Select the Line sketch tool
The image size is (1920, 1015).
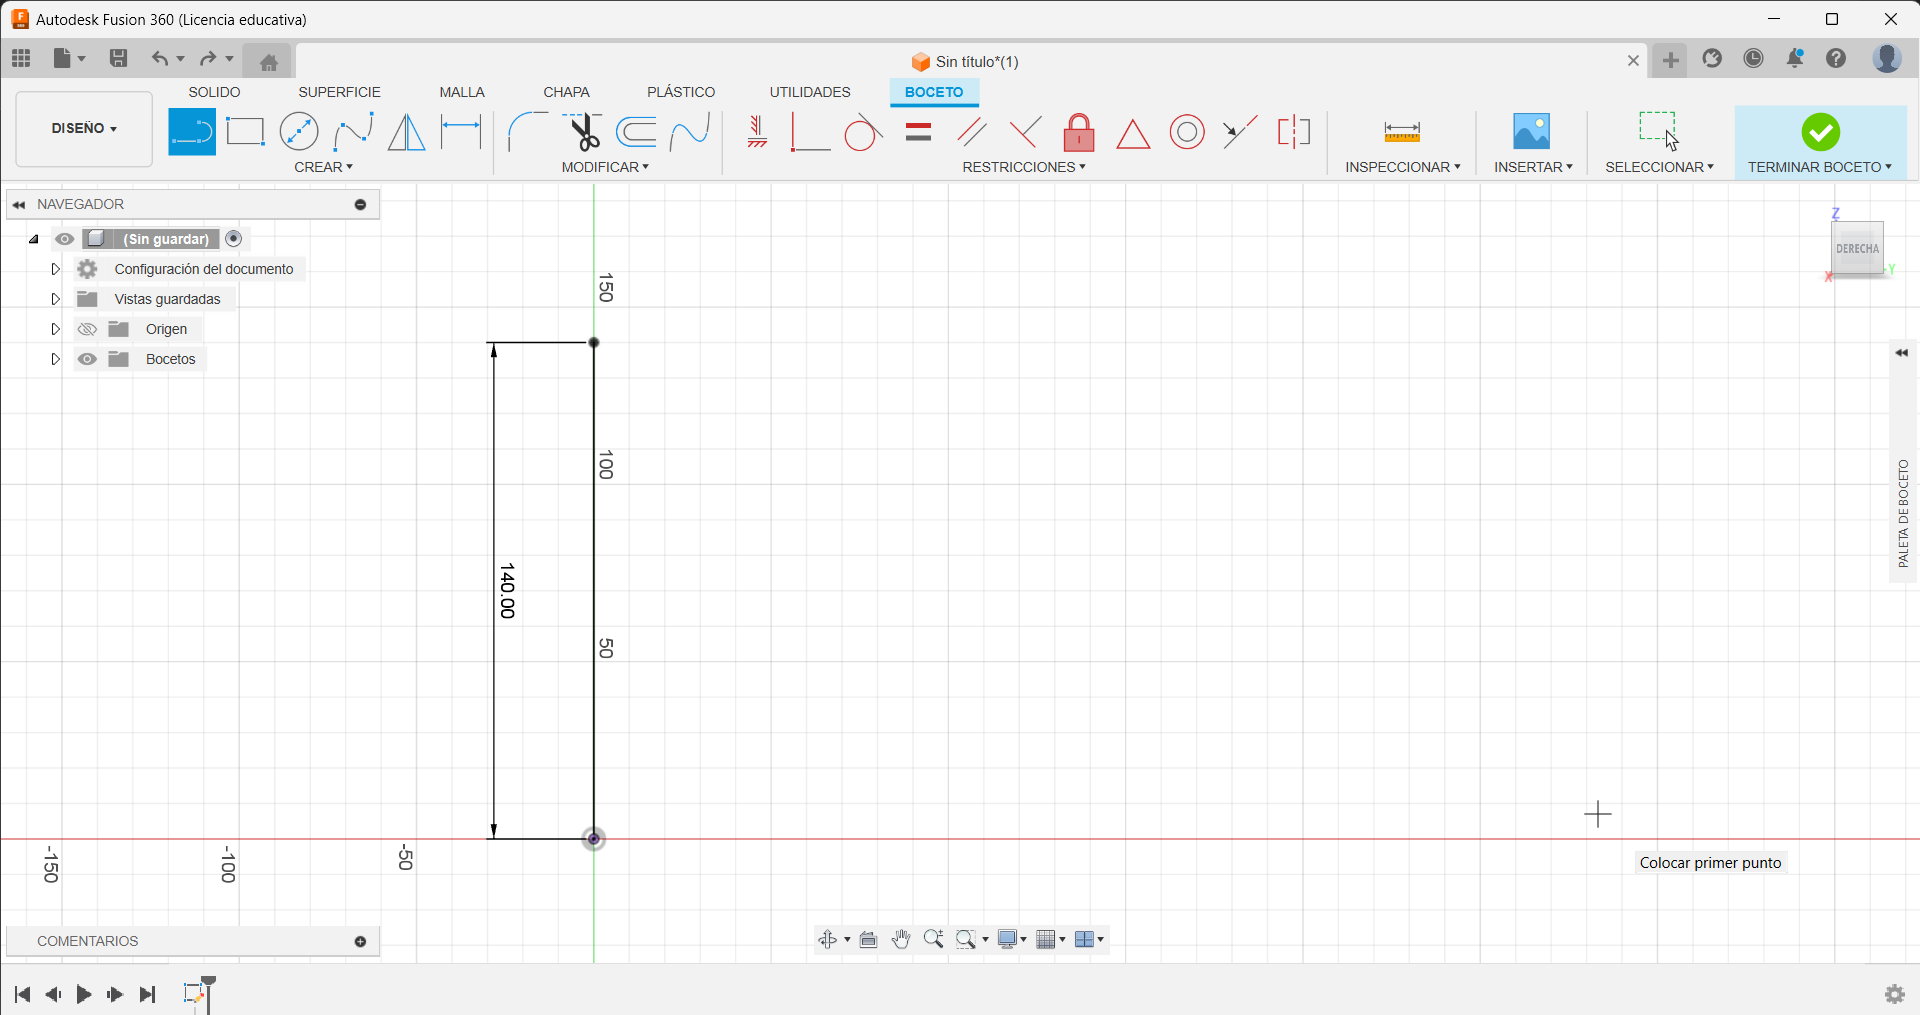coord(192,132)
